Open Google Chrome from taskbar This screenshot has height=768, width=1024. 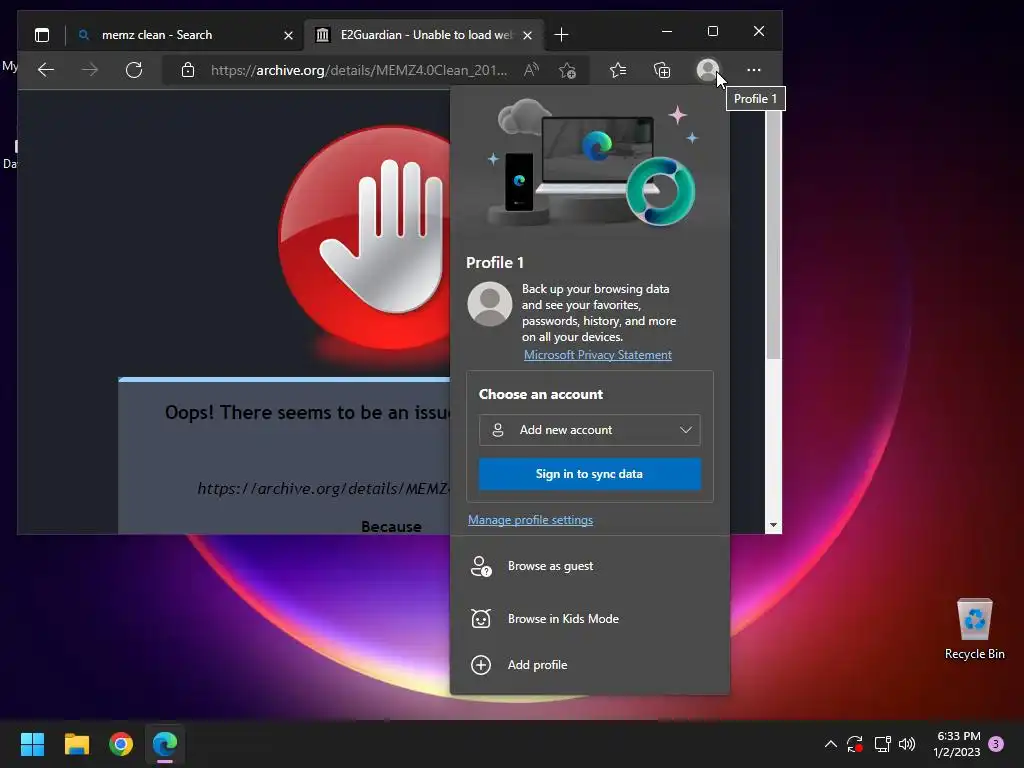pyautogui.click(x=121, y=744)
